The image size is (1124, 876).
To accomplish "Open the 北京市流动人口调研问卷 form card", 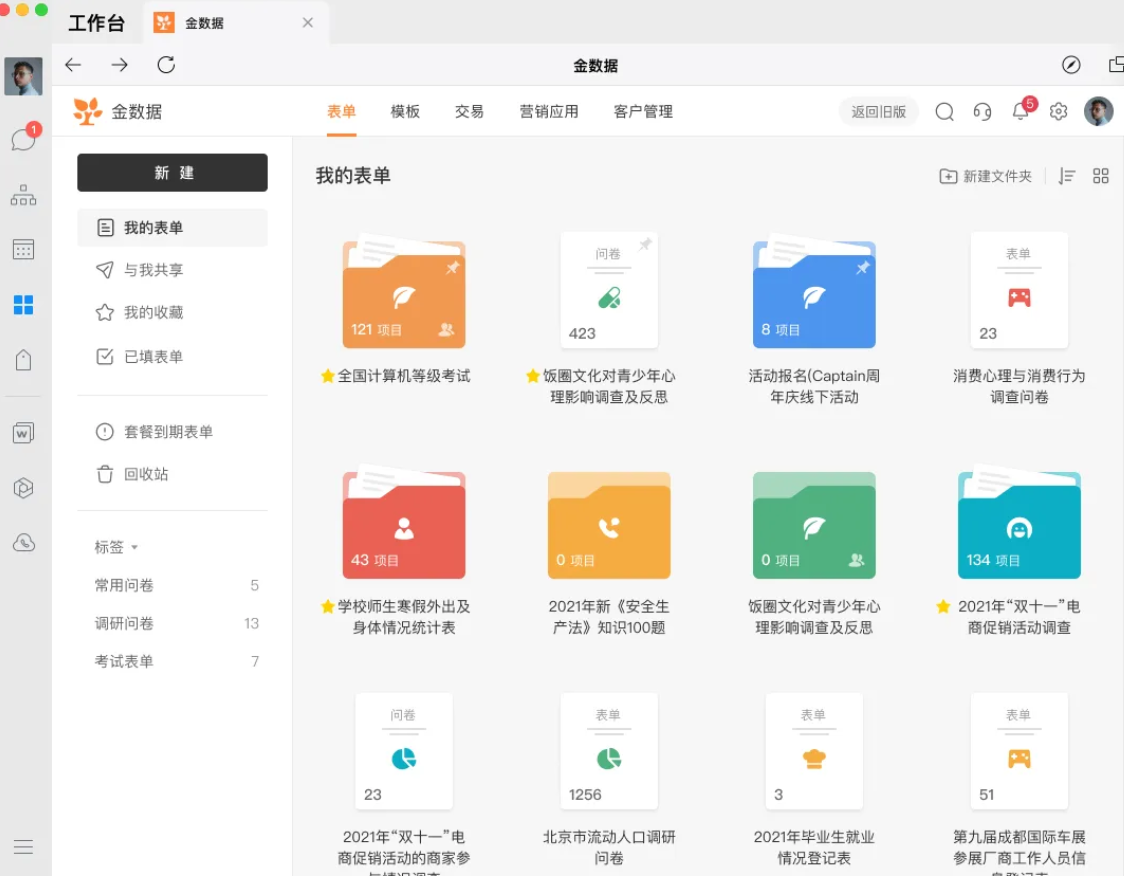I will [609, 751].
